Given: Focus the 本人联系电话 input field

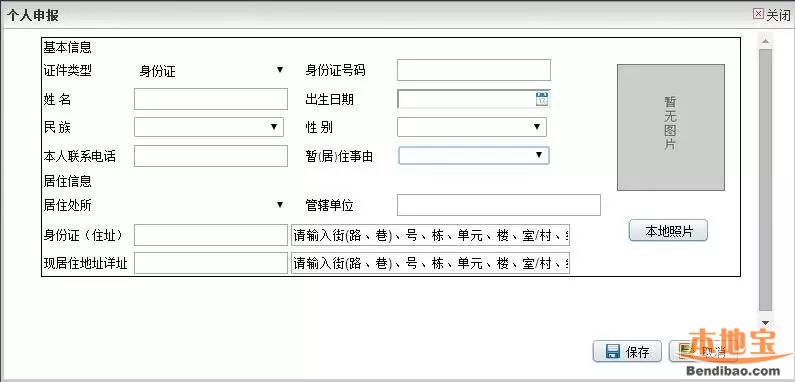Looking at the screenshot, I should click(211, 156).
